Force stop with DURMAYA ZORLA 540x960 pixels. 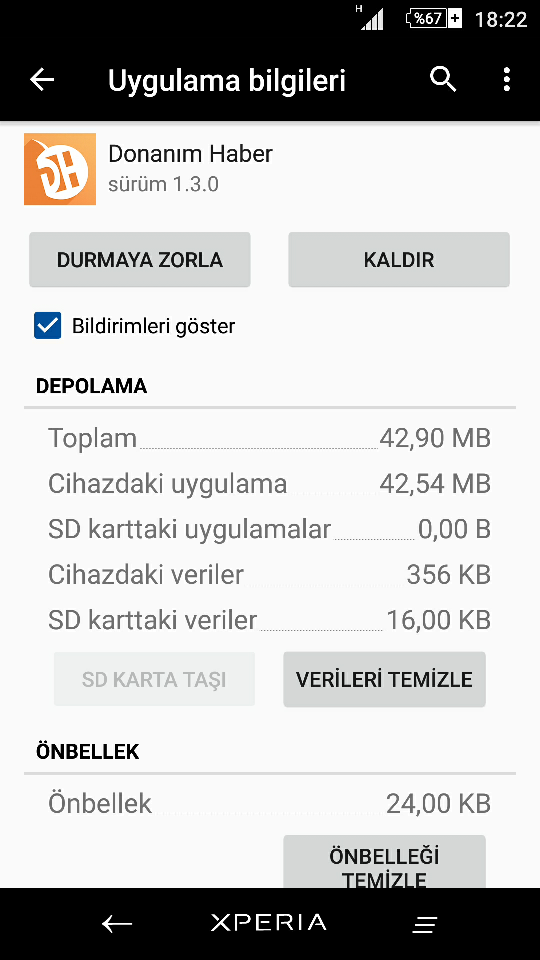point(140,260)
